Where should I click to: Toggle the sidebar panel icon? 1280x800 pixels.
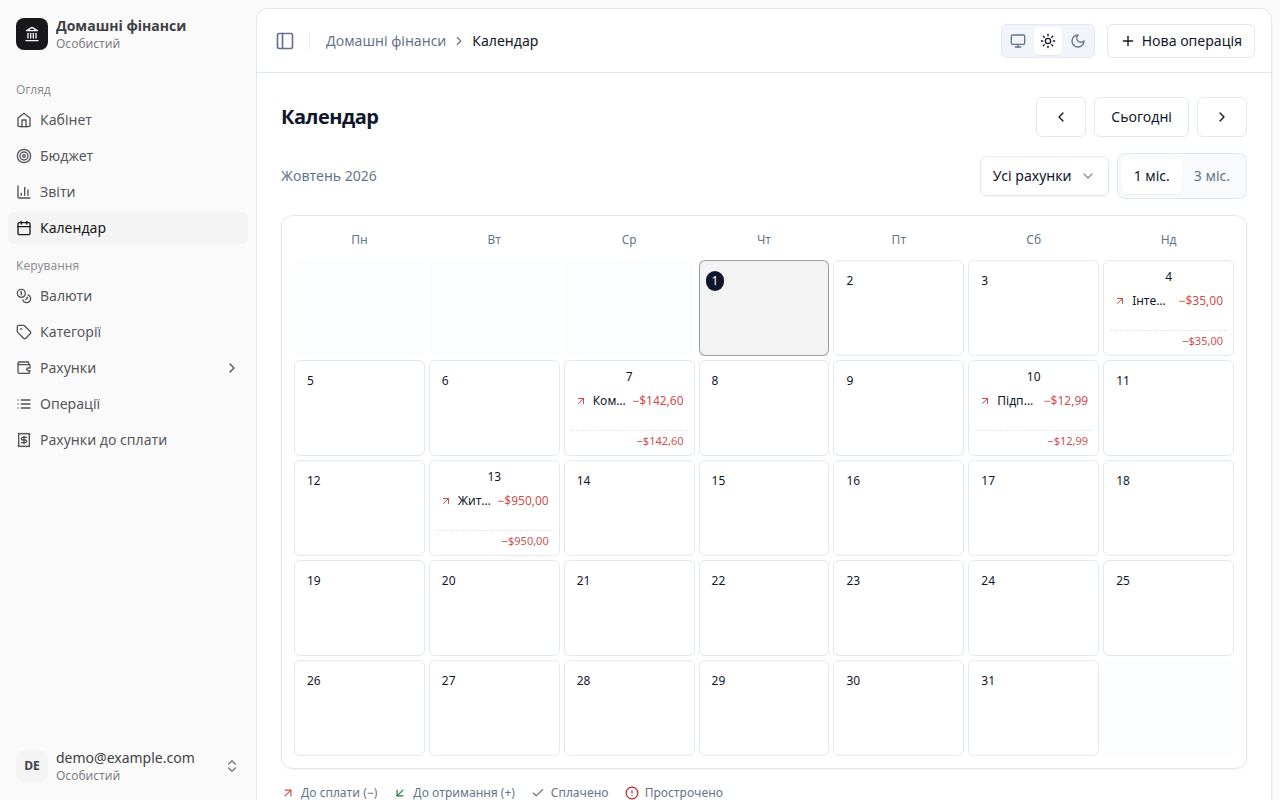(x=285, y=41)
